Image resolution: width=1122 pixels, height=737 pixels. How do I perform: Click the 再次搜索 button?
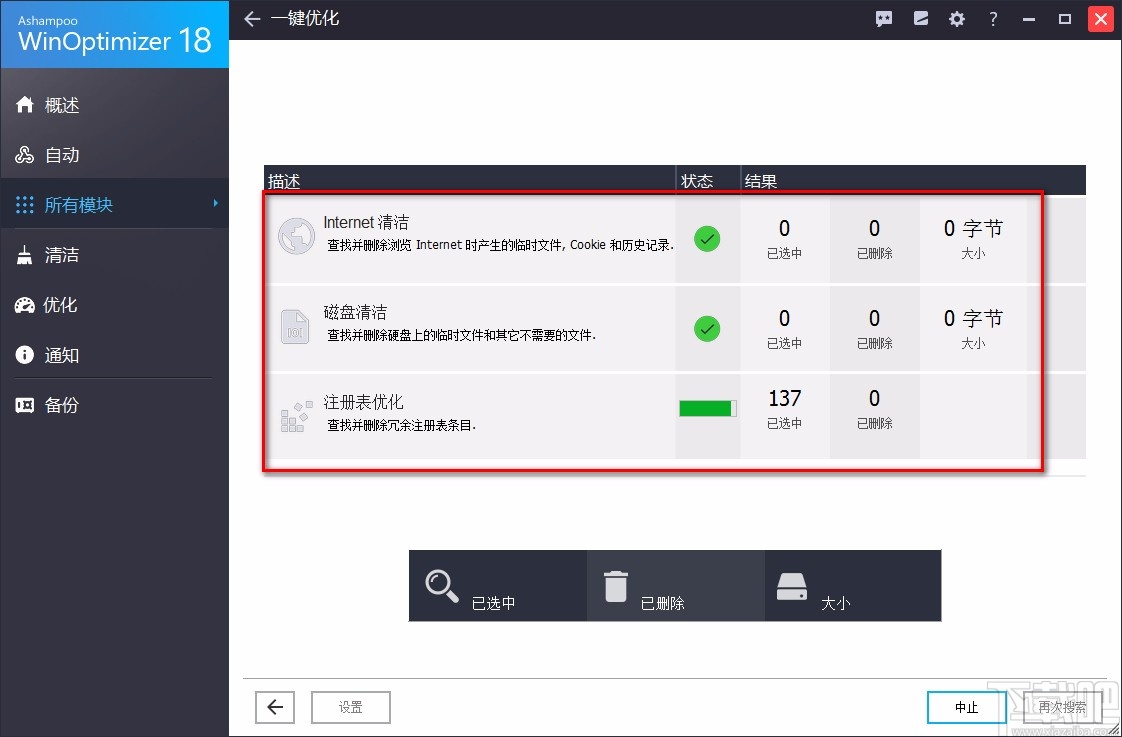(1062, 708)
